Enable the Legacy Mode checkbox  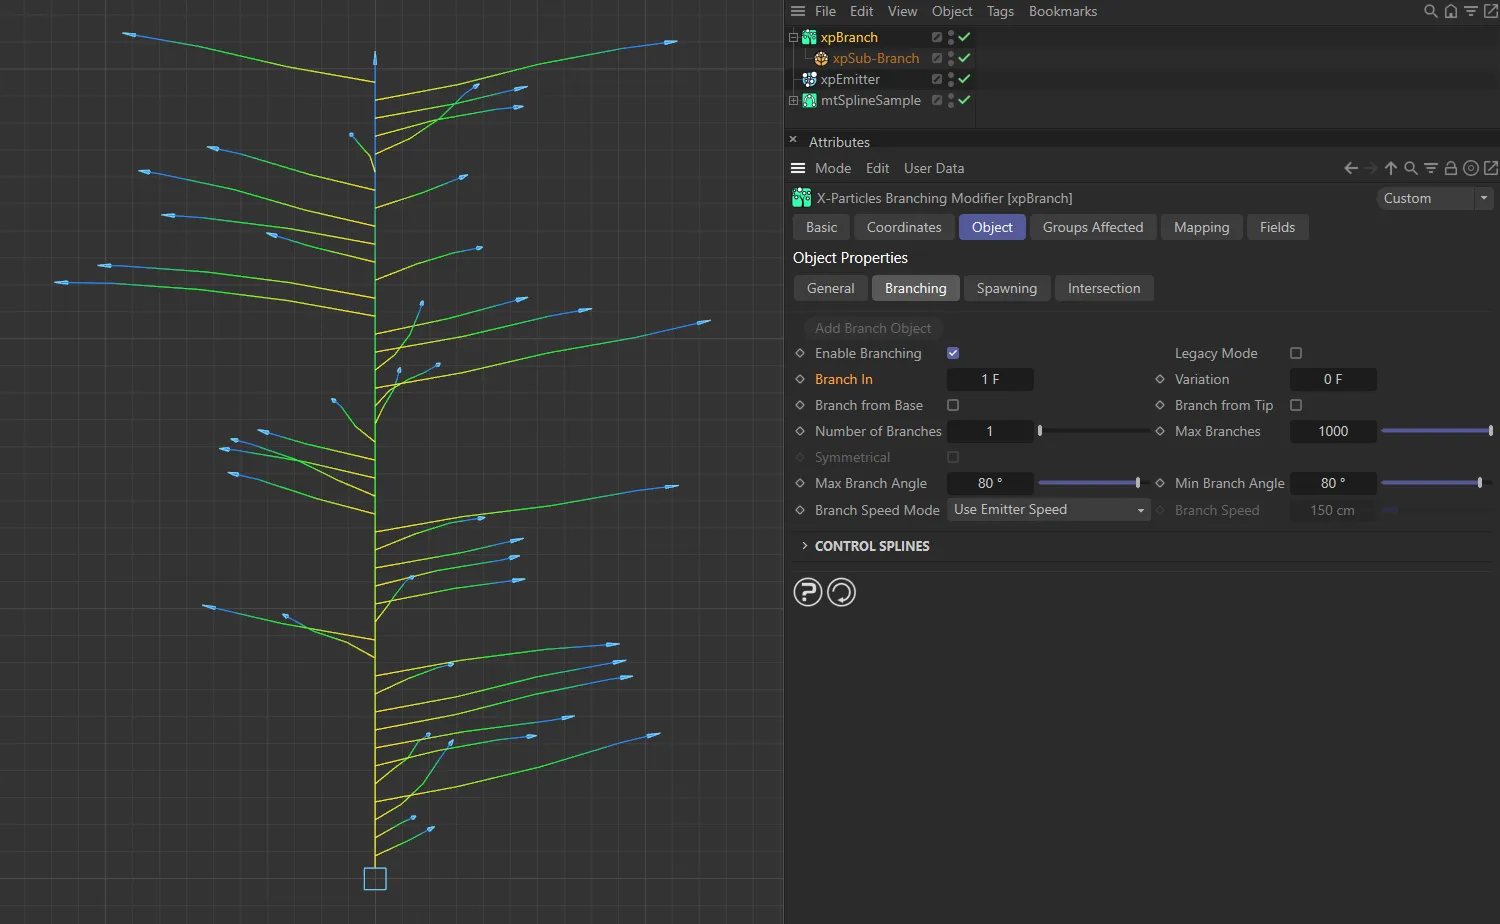[x=1296, y=353]
